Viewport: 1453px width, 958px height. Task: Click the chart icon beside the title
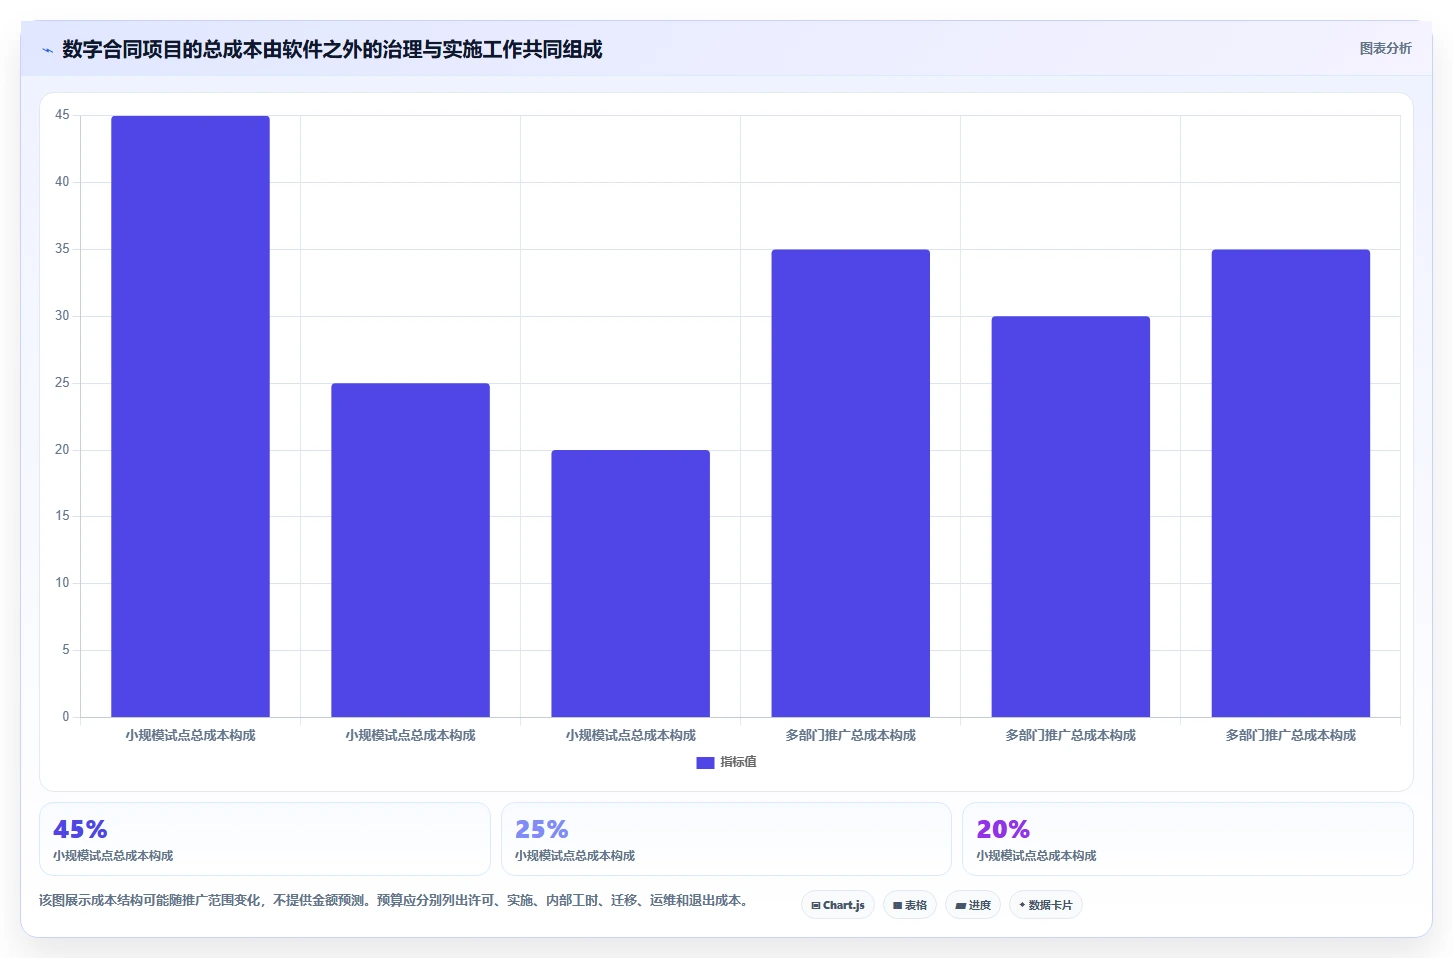coord(47,50)
